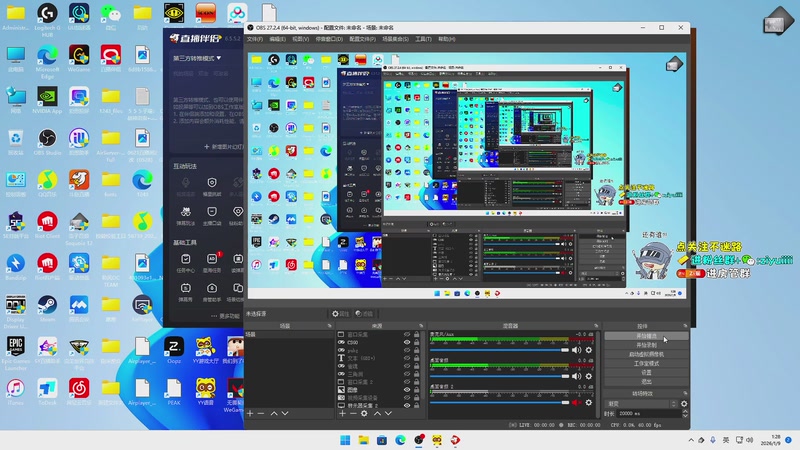Image resolution: width=800 pixels, height=450 pixels.
Task: Toggle visibility eye of 图像 source
Action: pyautogui.click(x=407, y=390)
